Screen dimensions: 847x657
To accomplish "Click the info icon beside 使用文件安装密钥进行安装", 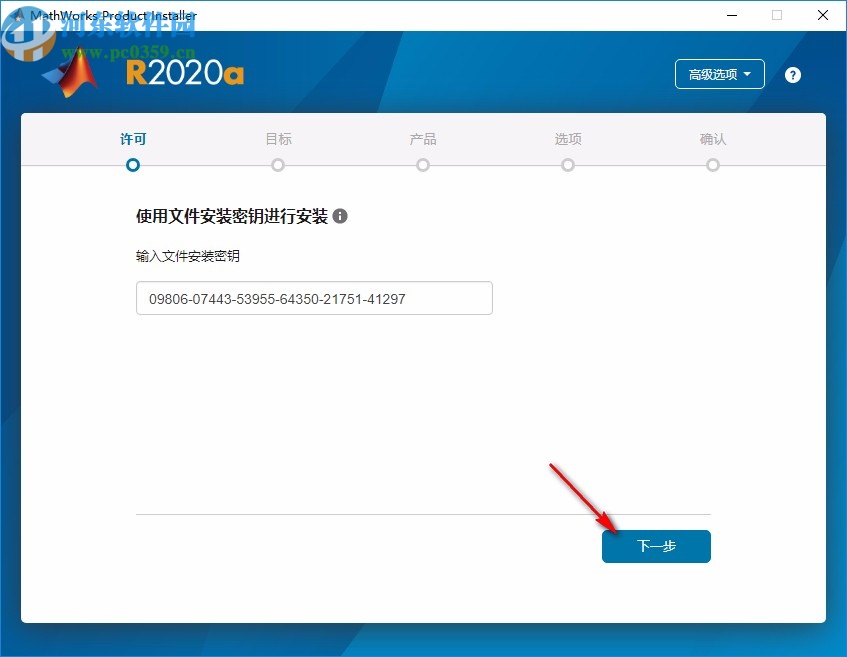I will (340, 215).
